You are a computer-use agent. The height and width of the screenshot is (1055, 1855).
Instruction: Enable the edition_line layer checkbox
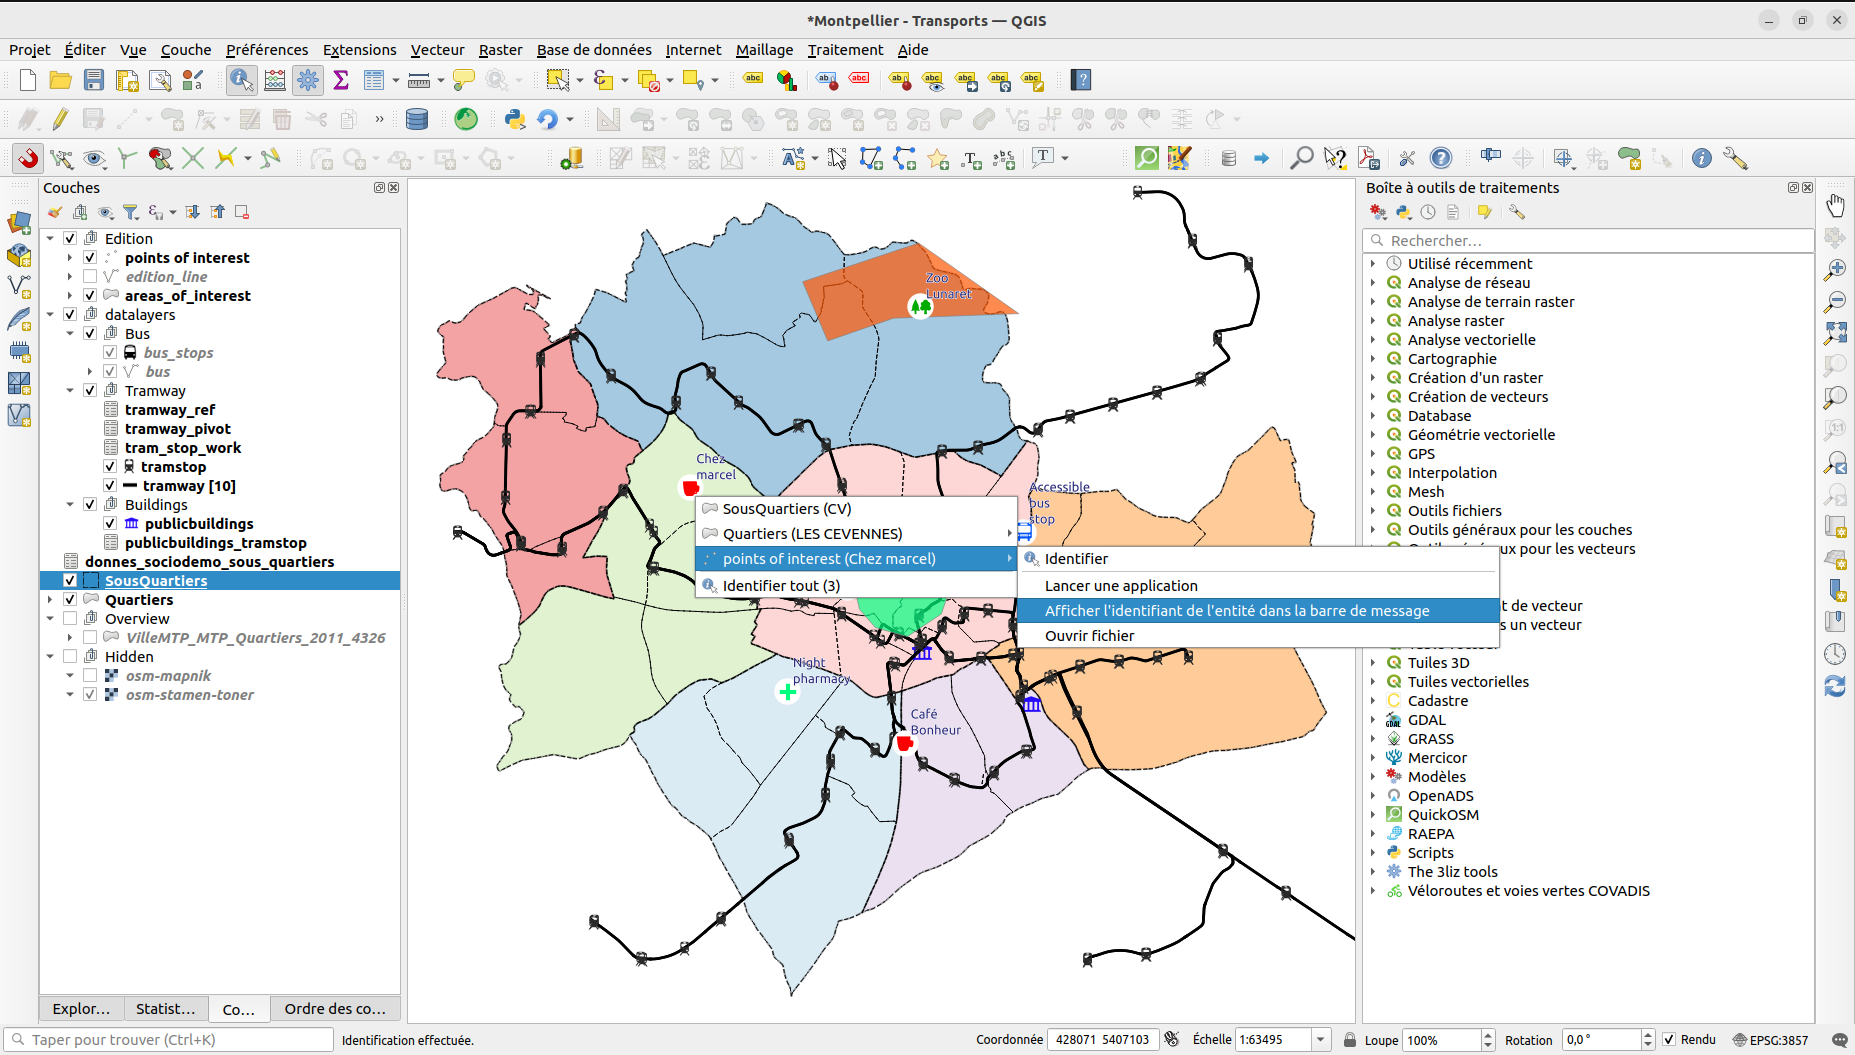coord(90,277)
